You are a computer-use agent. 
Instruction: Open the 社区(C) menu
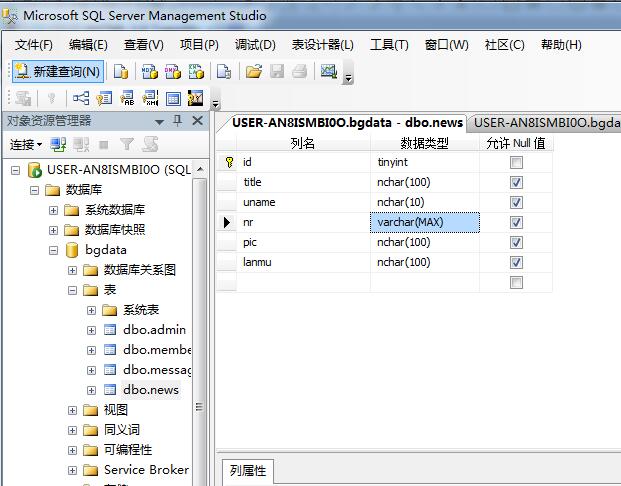[x=504, y=45]
